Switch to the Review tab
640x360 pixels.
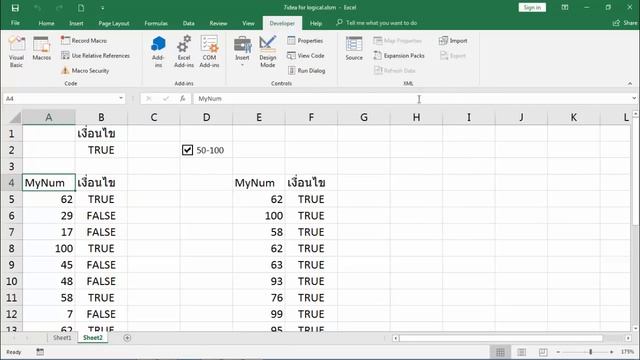(218, 23)
